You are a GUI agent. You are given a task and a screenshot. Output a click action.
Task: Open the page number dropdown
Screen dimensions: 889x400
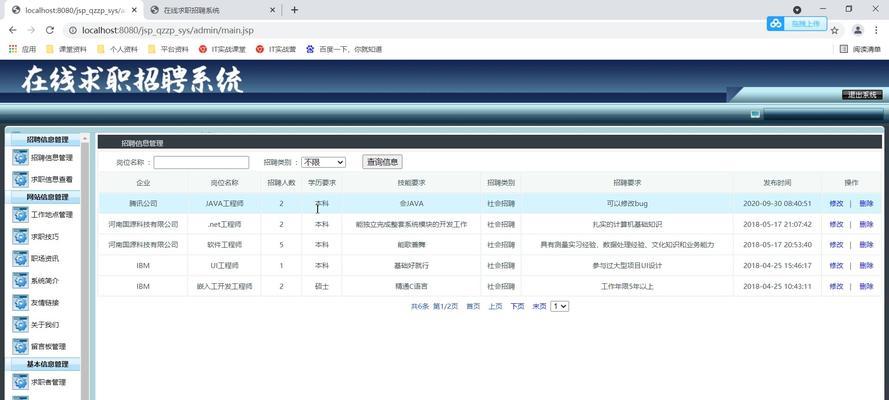pos(560,306)
